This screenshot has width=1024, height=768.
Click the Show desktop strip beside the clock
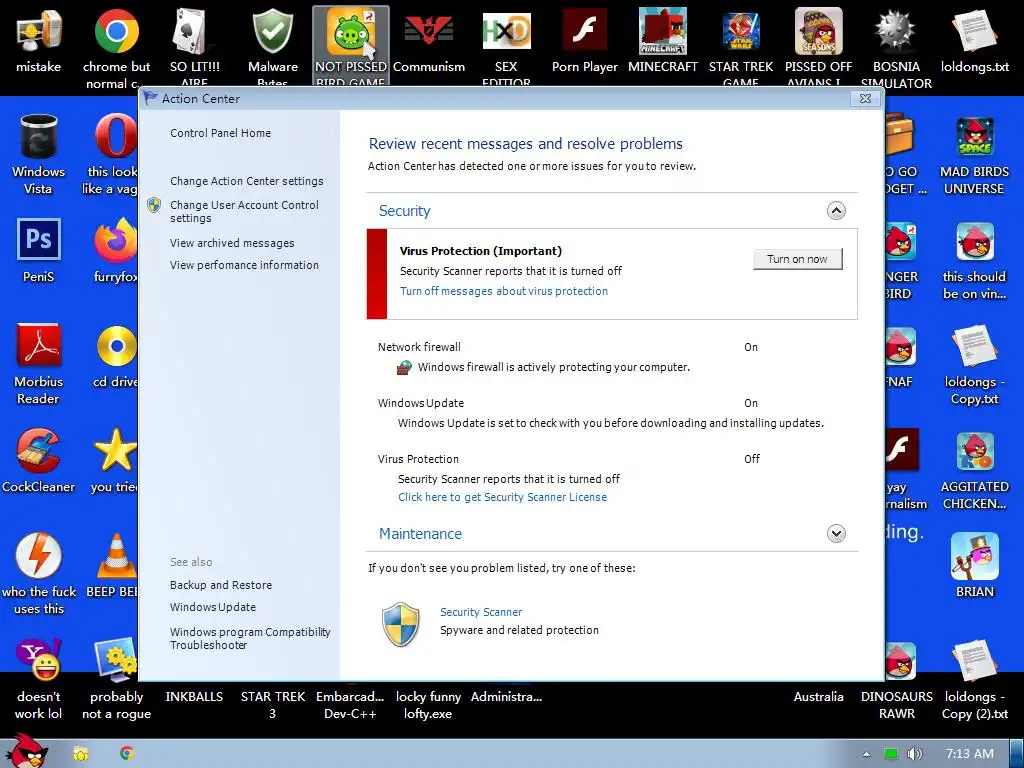[x=1017, y=754]
